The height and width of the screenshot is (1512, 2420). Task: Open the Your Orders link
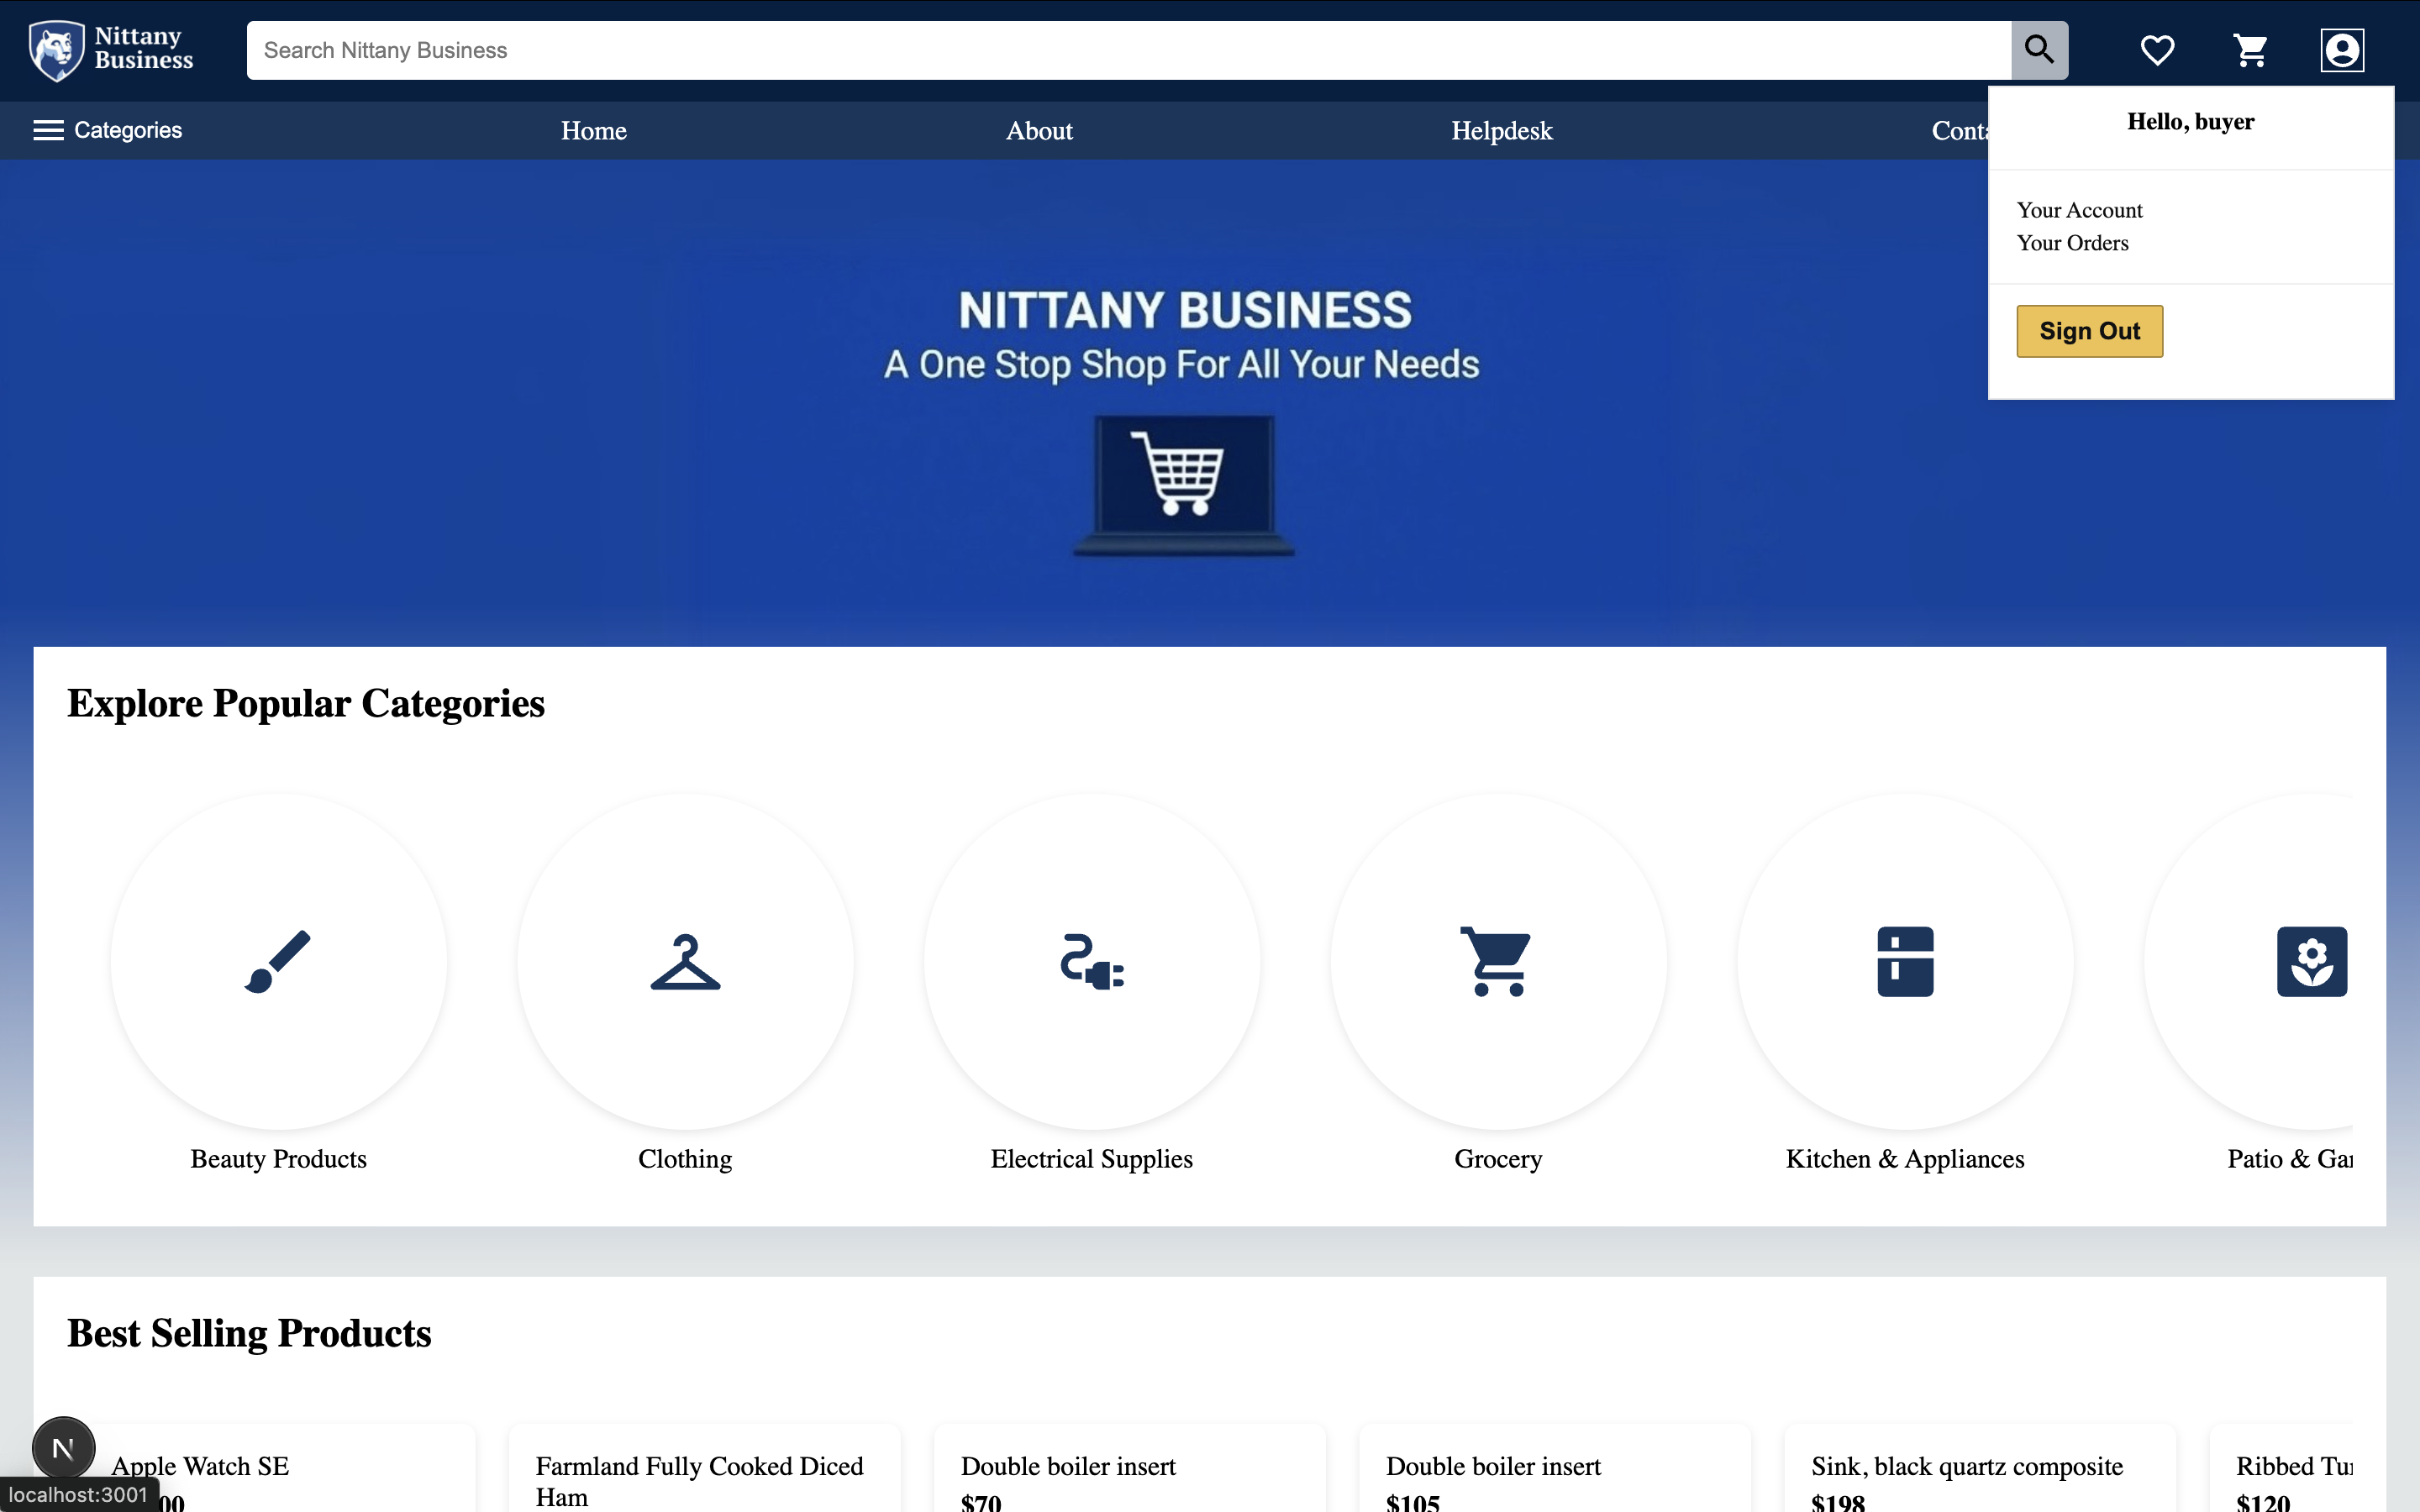[x=2072, y=243]
